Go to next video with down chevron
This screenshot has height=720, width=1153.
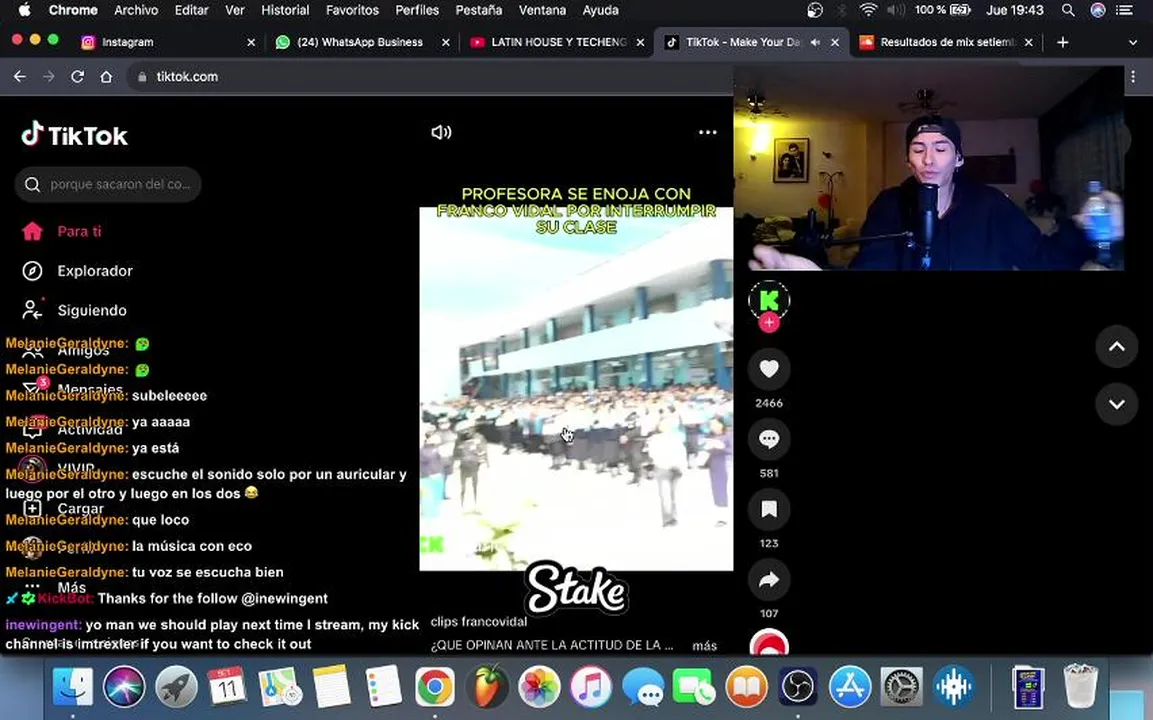coord(1117,404)
